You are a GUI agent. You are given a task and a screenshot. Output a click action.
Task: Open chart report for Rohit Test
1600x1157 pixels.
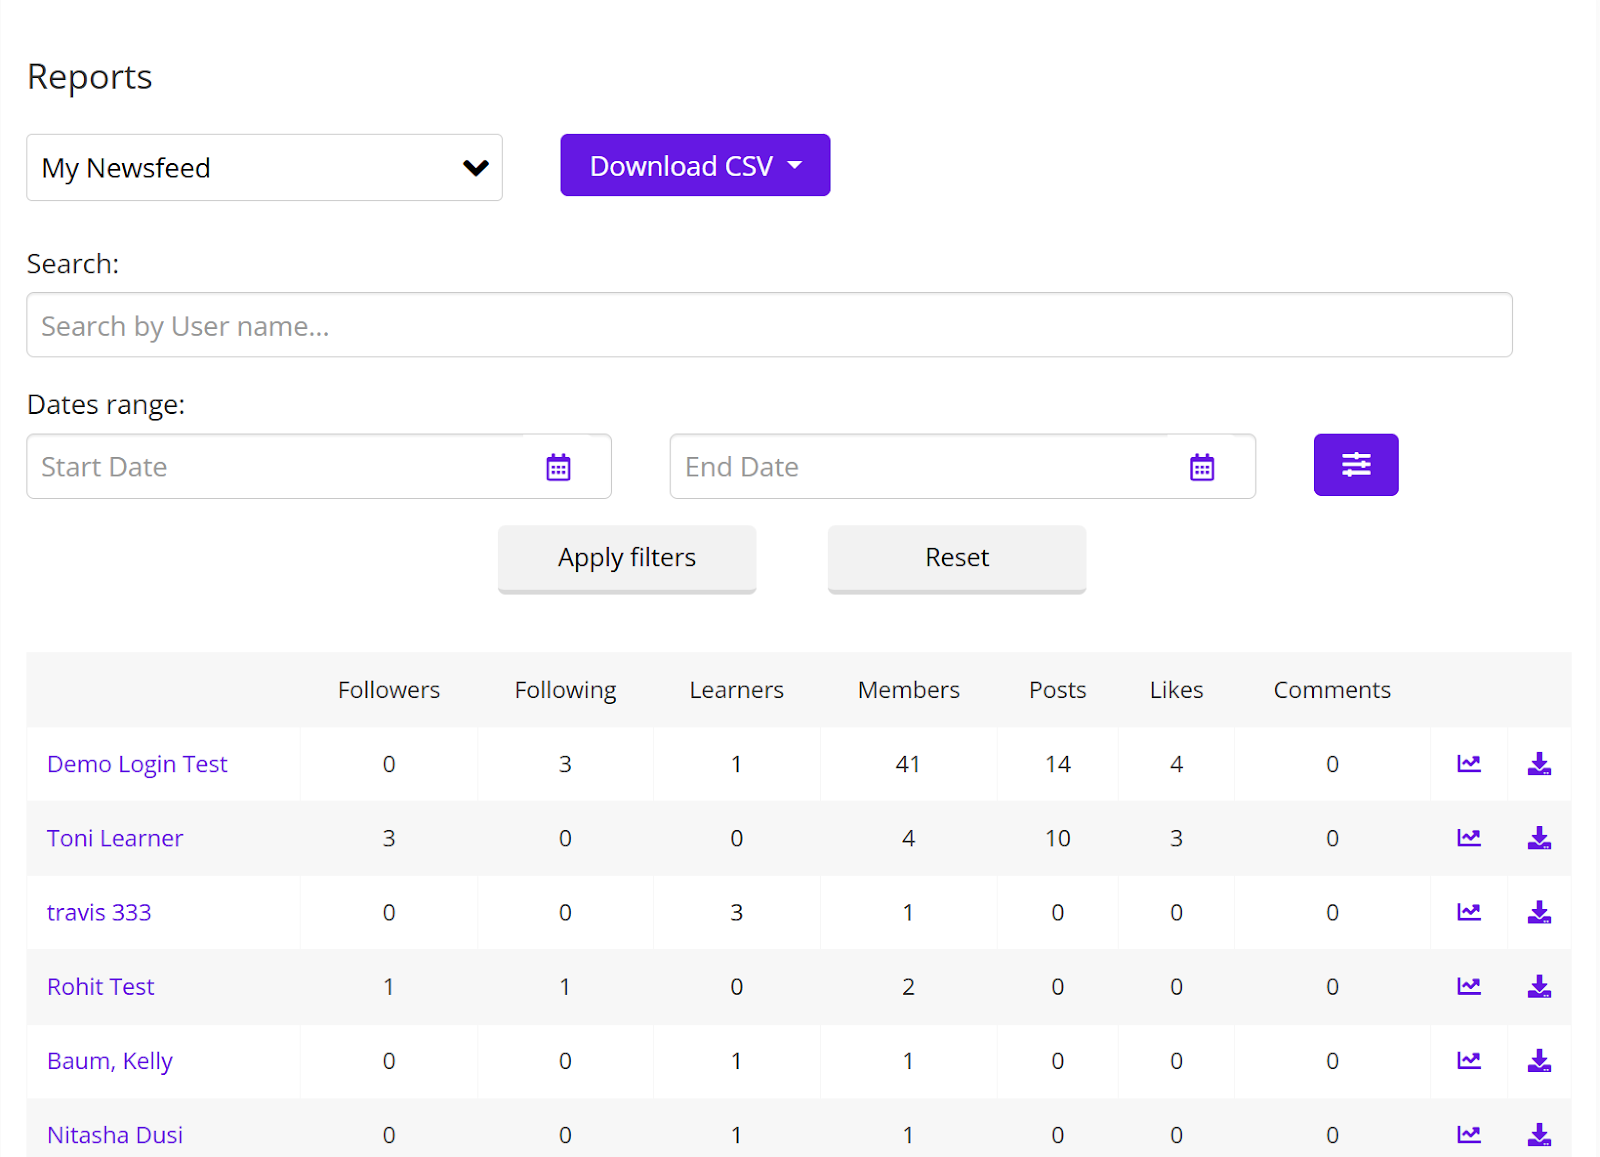(x=1468, y=986)
